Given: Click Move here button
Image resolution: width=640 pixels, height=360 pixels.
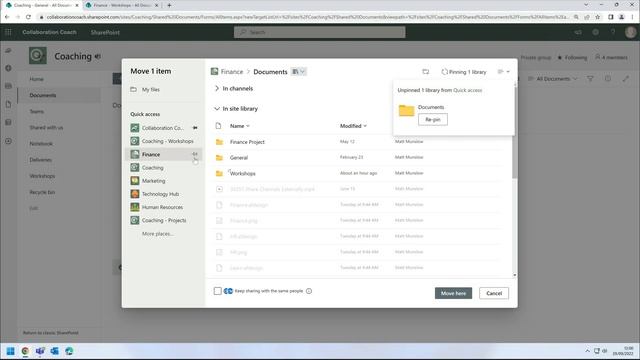Looking at the screenshot, I should [x=453, y=293].
